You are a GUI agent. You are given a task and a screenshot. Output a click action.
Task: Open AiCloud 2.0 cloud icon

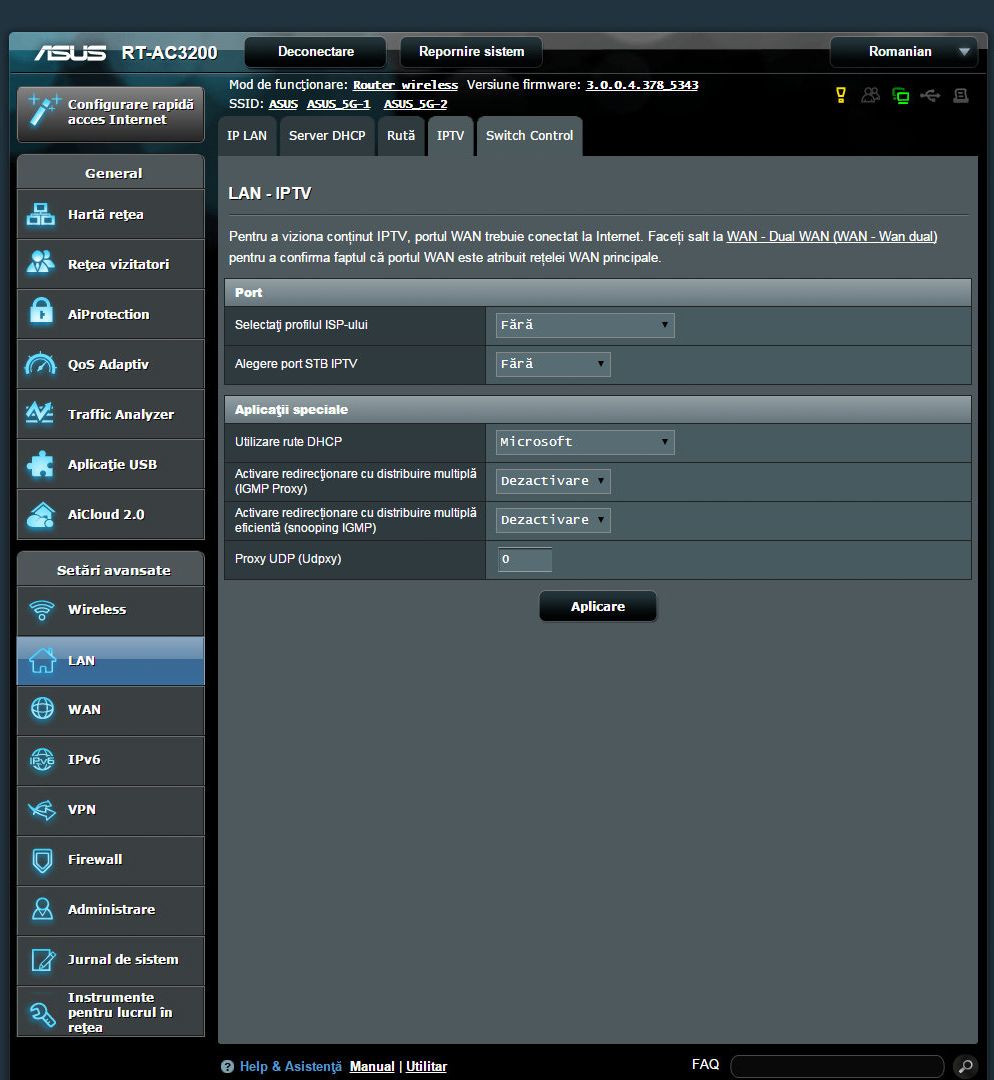(41, 514)
